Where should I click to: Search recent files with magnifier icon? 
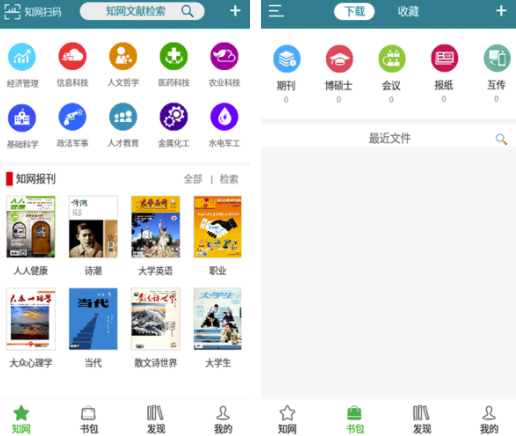[x=501, y=139]
